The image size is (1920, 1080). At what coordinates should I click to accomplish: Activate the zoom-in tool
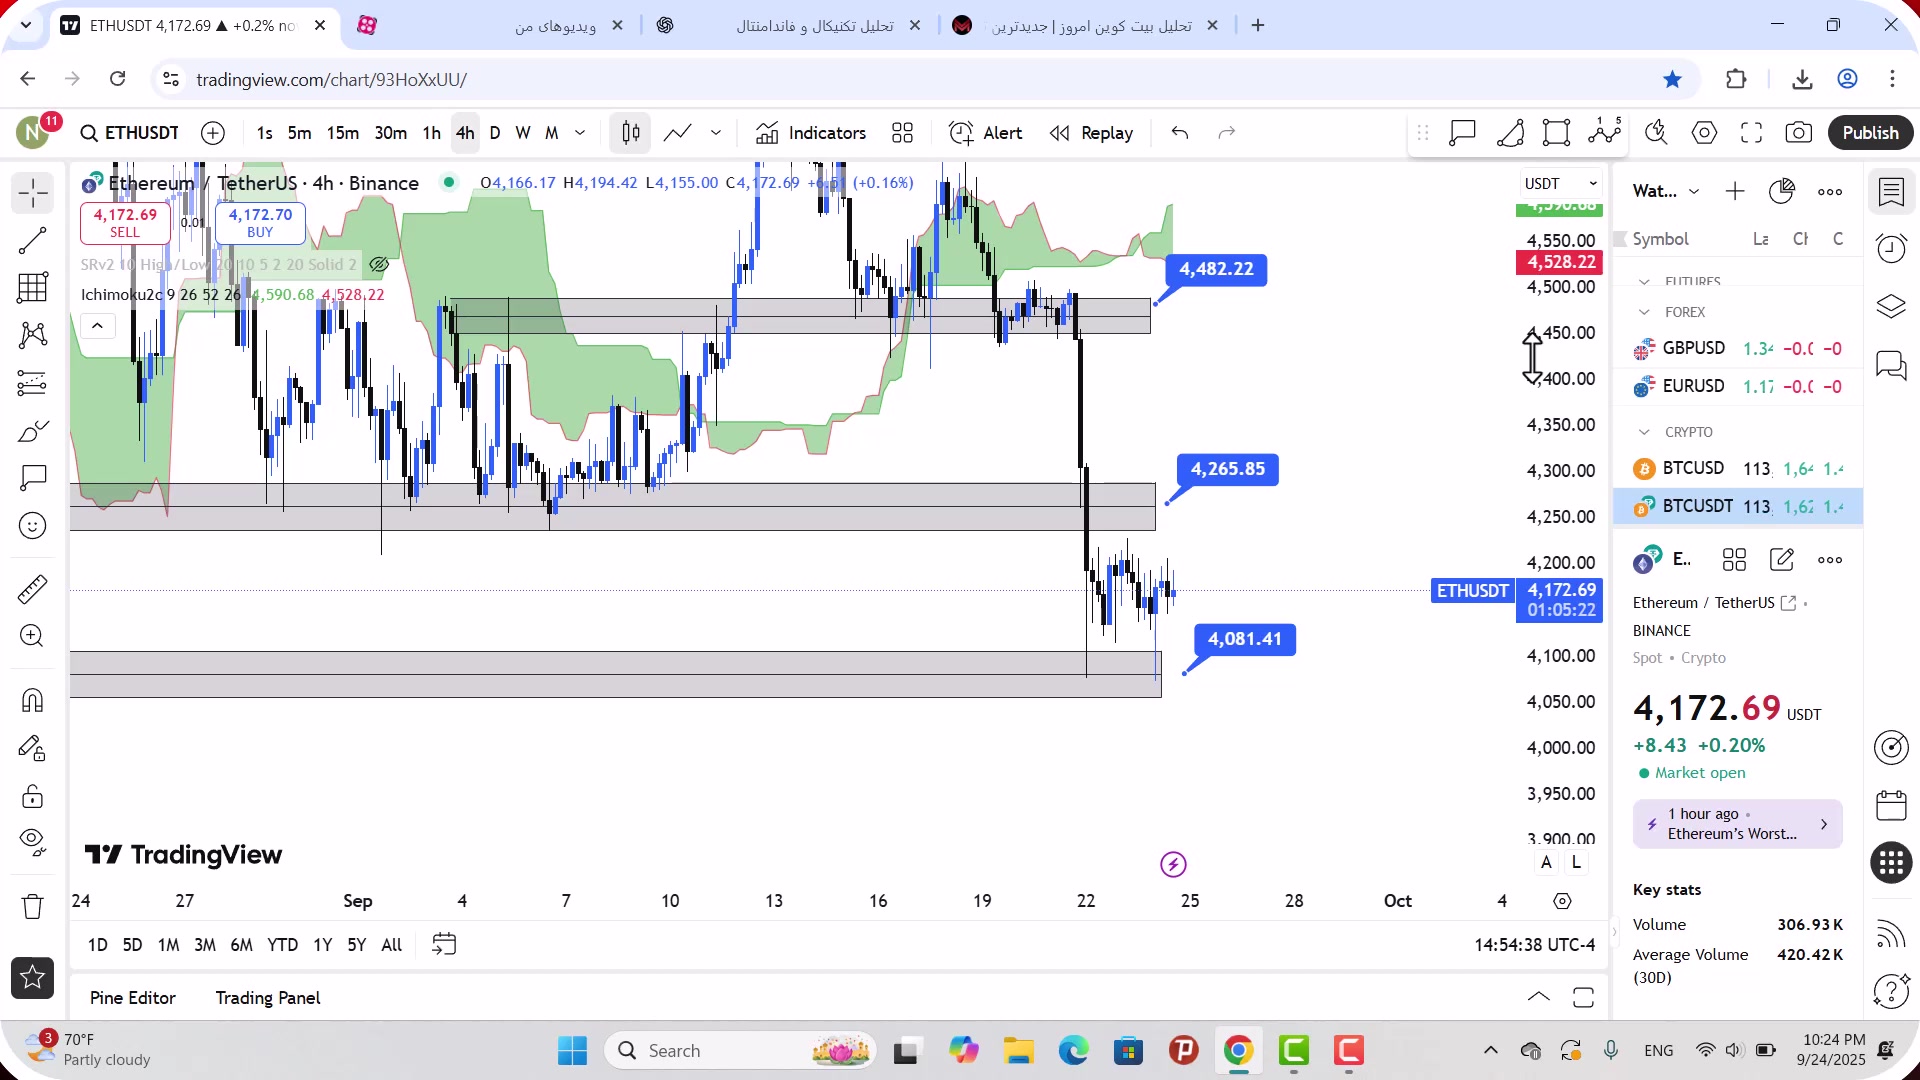(x=32, y=636)
